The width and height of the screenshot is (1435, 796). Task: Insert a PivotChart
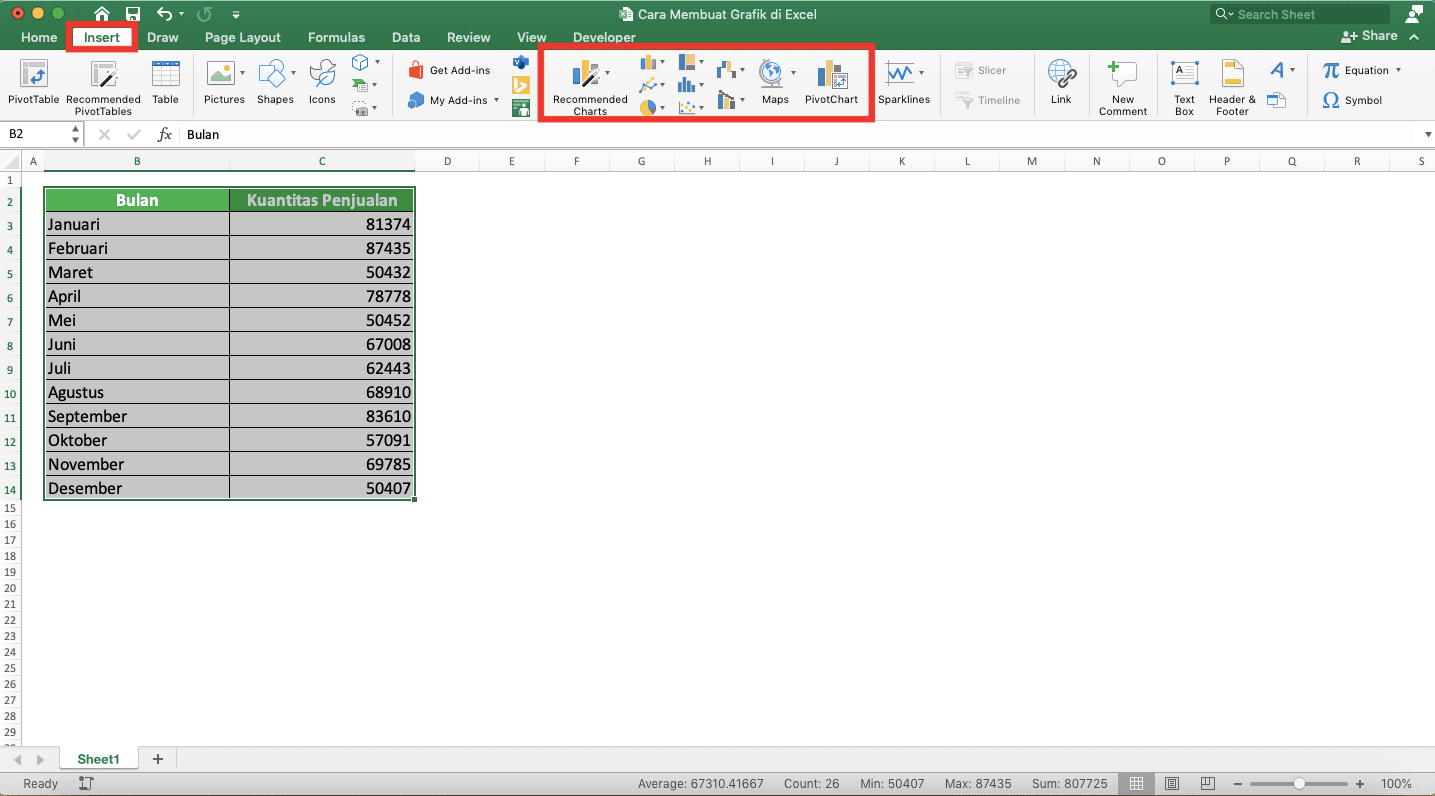tap(831, 83)
